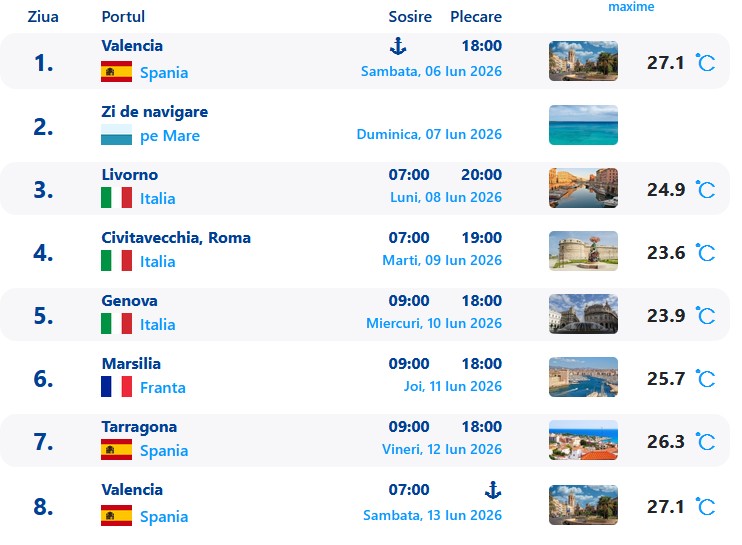Open the turquoise sea day thumbnail
The image size is (742, 545).
(583, 125)
